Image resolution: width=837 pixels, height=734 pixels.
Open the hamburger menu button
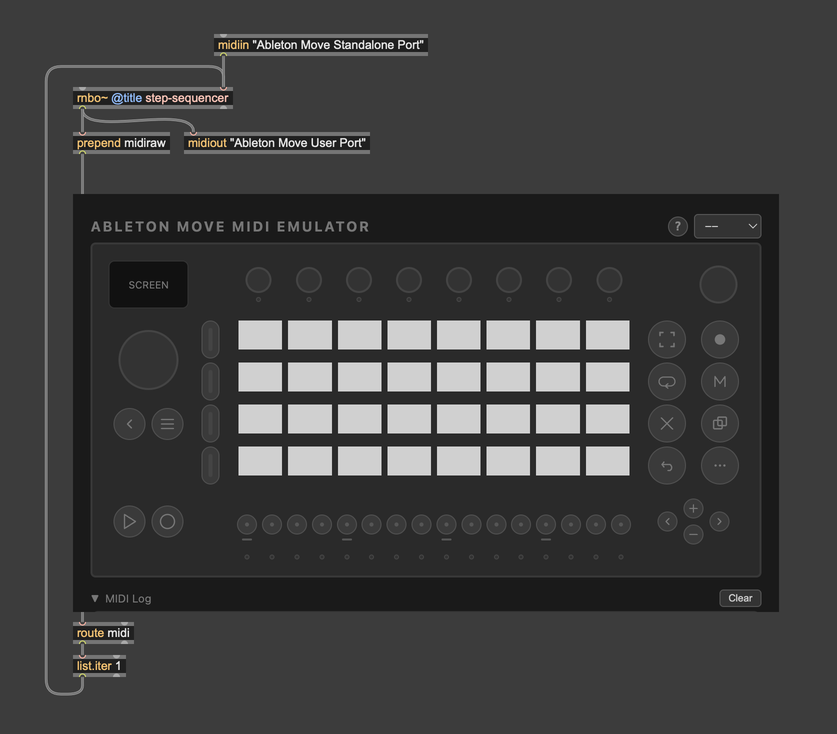(x=167, y=424)
